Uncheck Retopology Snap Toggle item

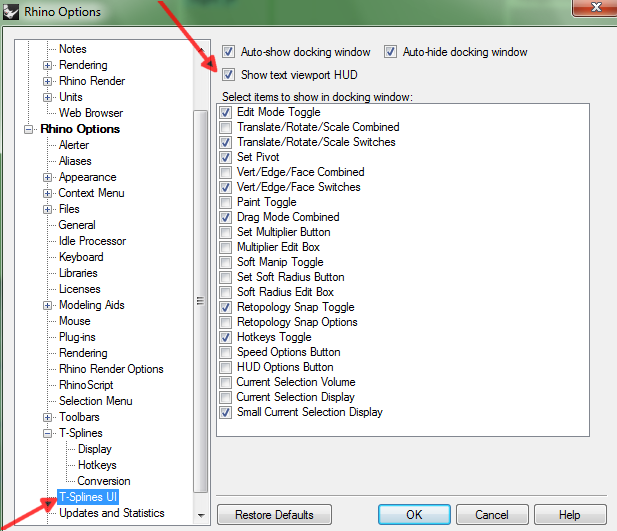click(x=226, y=307)
